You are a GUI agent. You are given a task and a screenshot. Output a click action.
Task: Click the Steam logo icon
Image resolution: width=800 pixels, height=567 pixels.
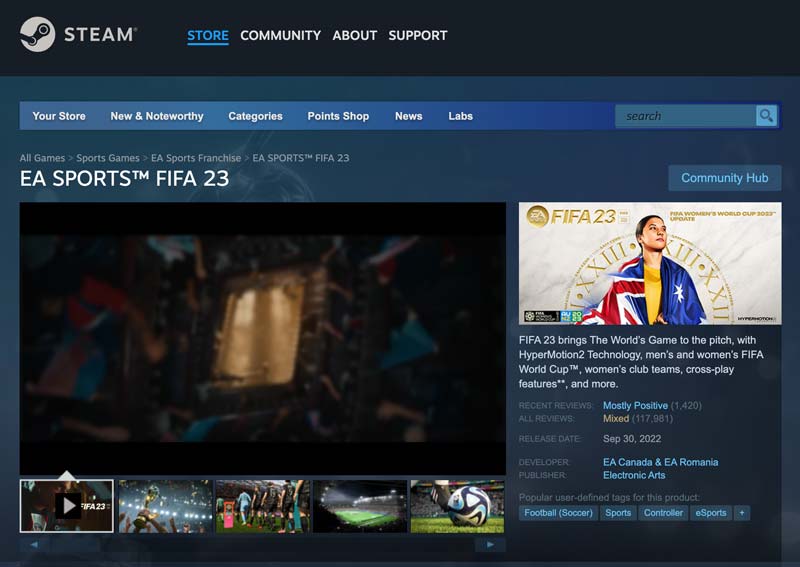tap(37, 35)
